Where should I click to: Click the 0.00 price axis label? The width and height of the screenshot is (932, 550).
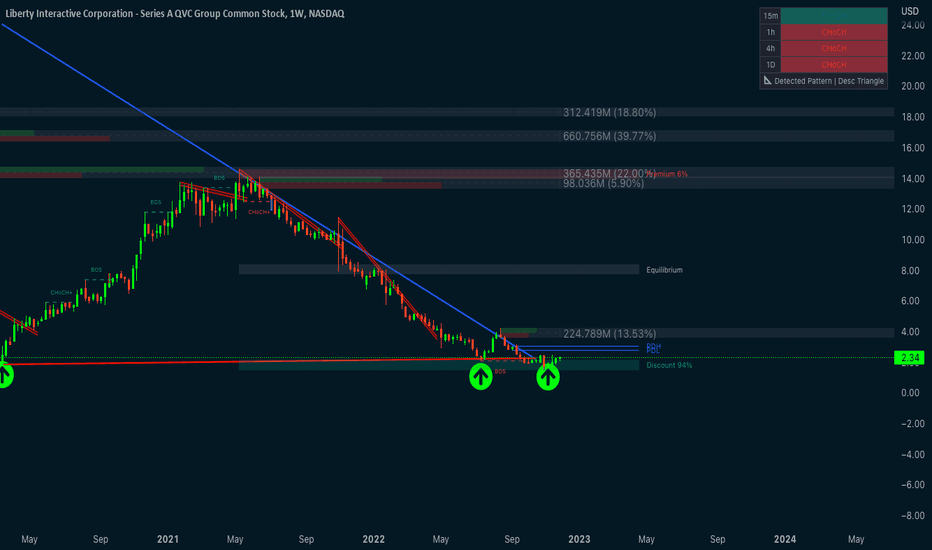911,393
